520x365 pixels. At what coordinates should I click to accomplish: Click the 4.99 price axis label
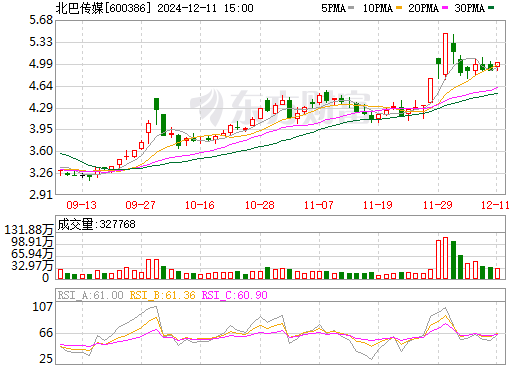(41, 64)
